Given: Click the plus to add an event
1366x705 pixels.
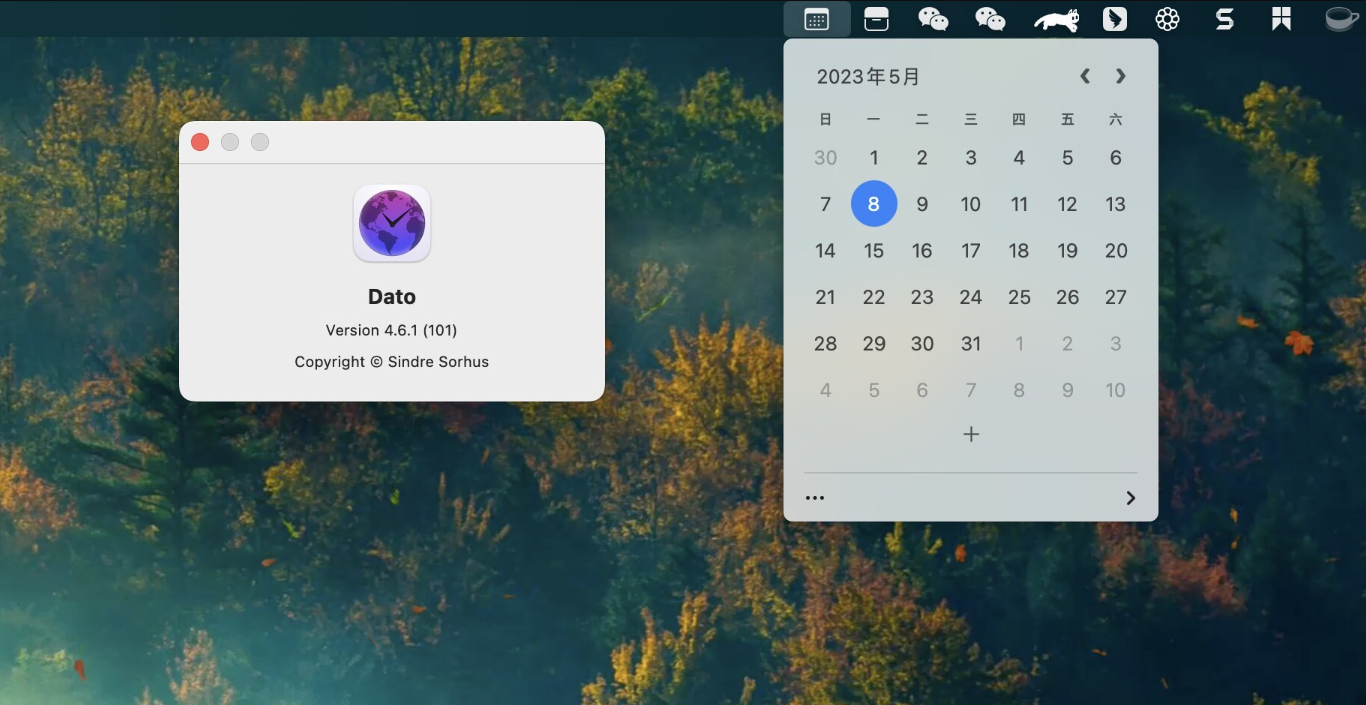Looking at the screenshot, I should [x=970, y=434].
